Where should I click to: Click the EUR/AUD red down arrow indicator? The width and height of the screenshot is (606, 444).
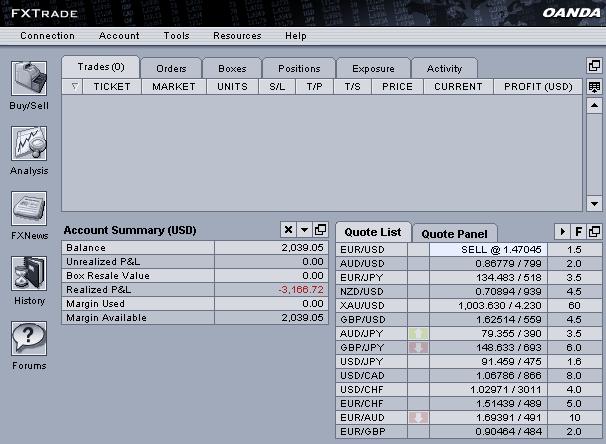pos(418,417)
